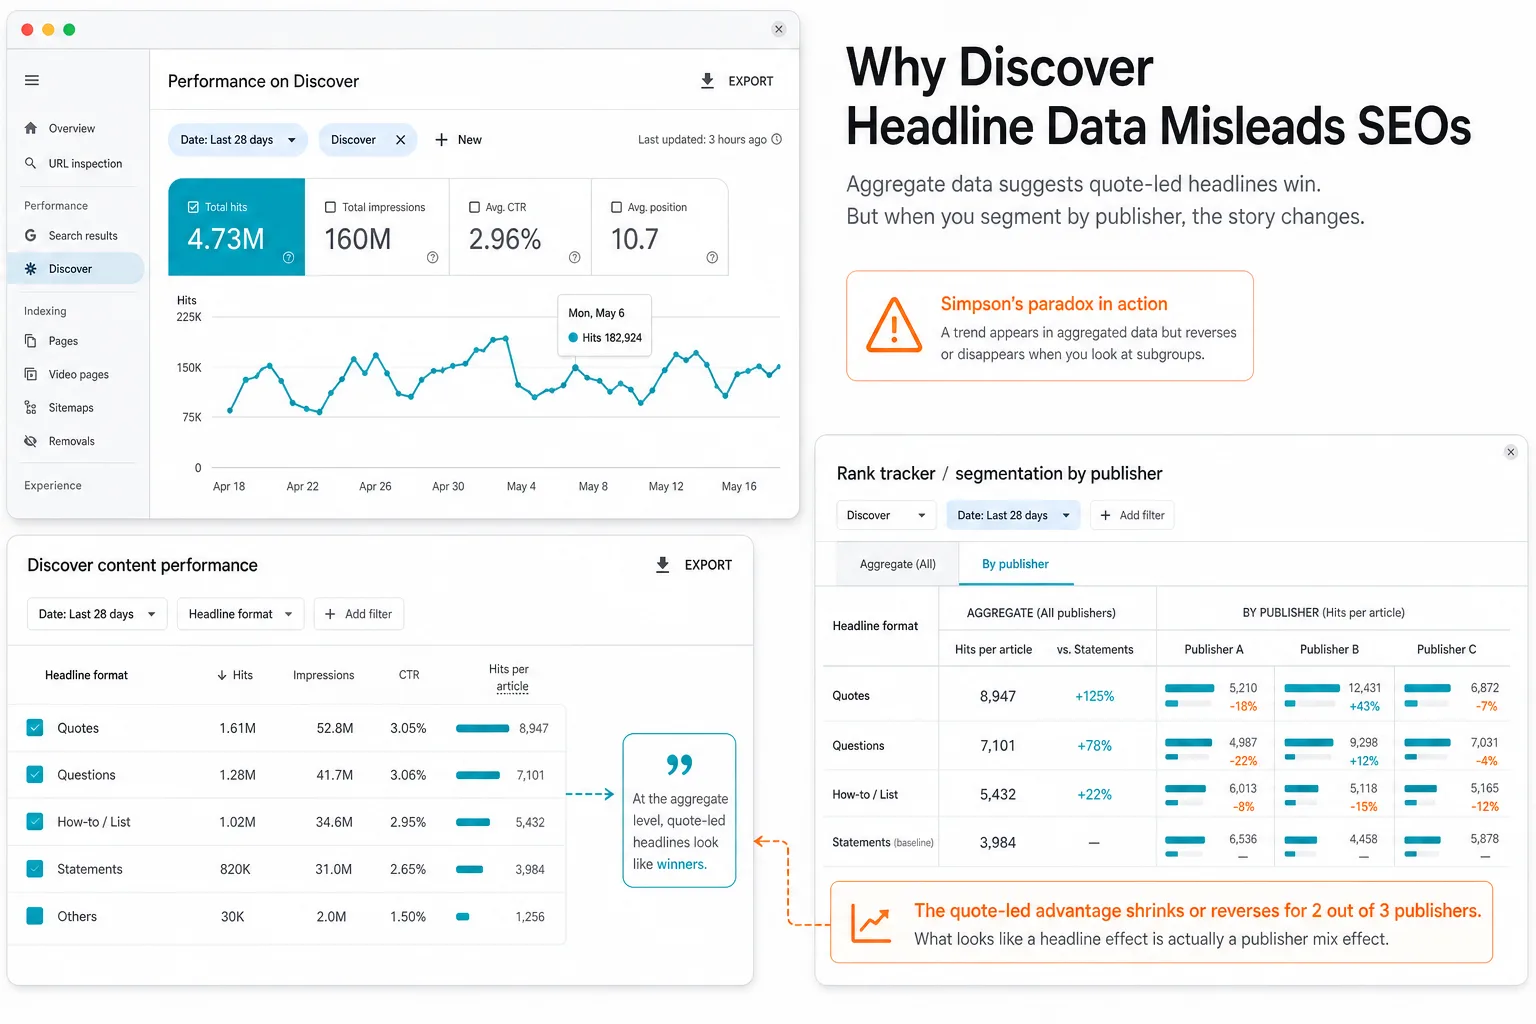The width and height of the screenshot is (1536, 1024).
Task: Click EXPORT in Discover content performance
Action: 693,565
